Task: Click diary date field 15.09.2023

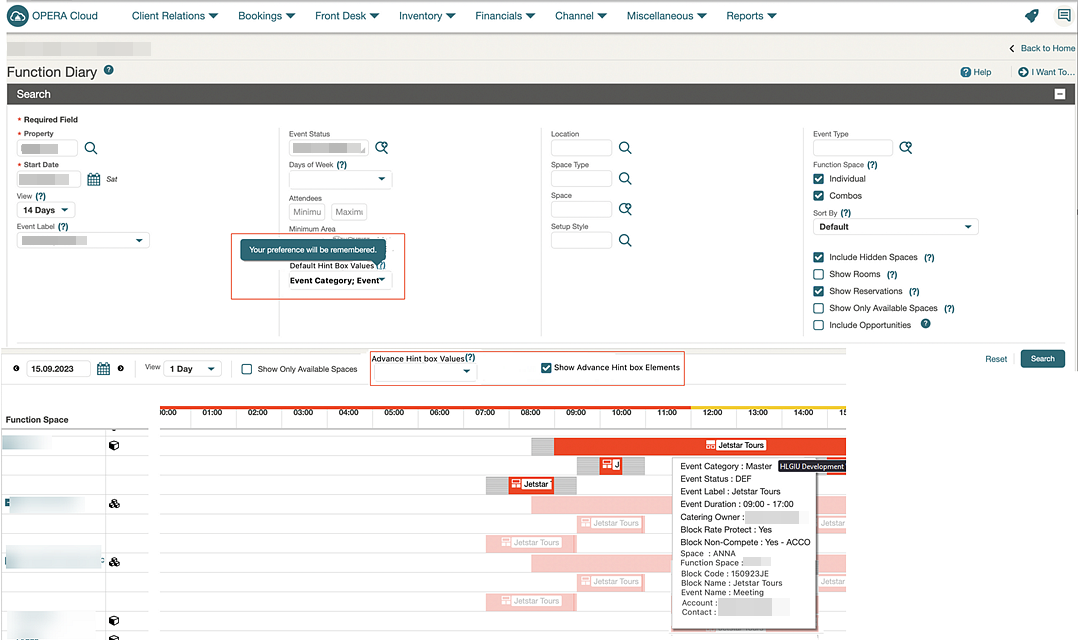Action: point(58,369)
